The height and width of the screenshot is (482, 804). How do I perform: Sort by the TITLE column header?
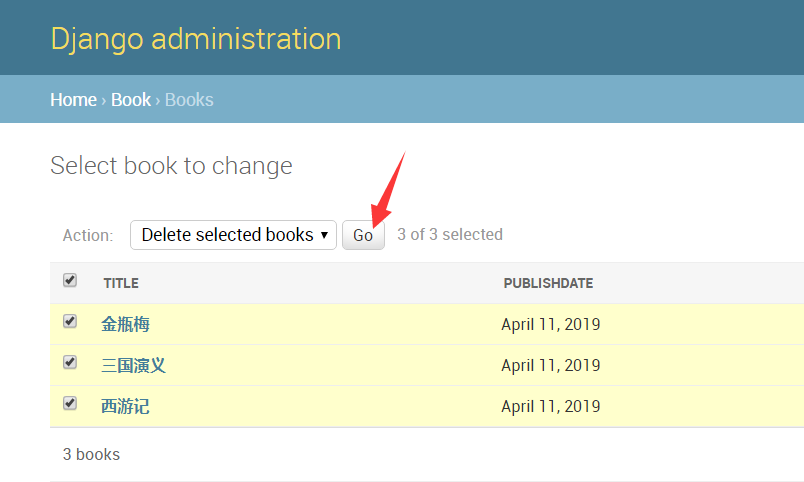[121, 284]
